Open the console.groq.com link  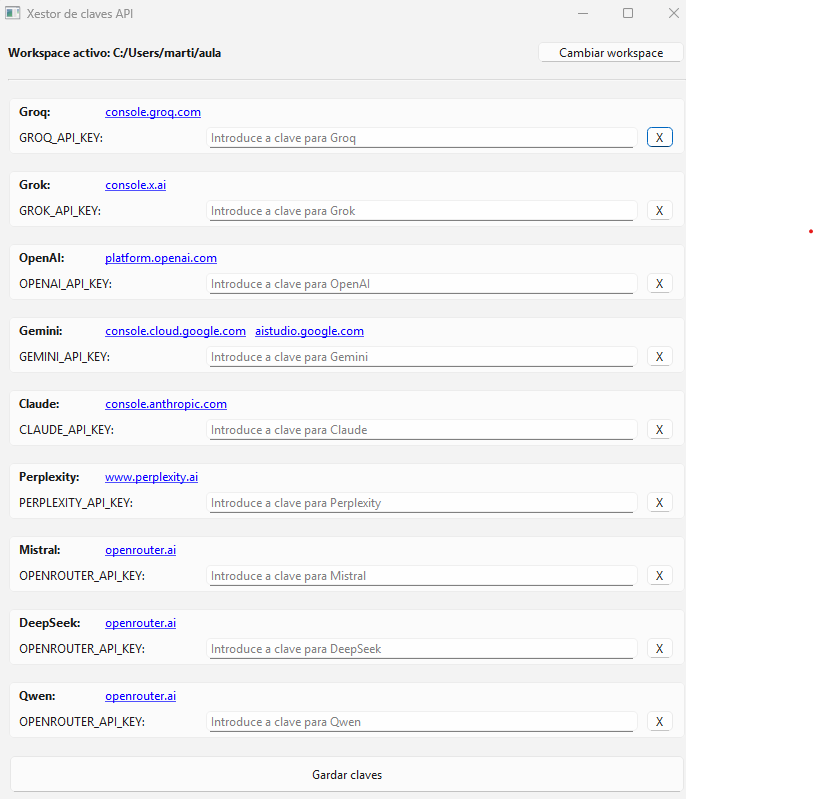click(x=153, y=112)
